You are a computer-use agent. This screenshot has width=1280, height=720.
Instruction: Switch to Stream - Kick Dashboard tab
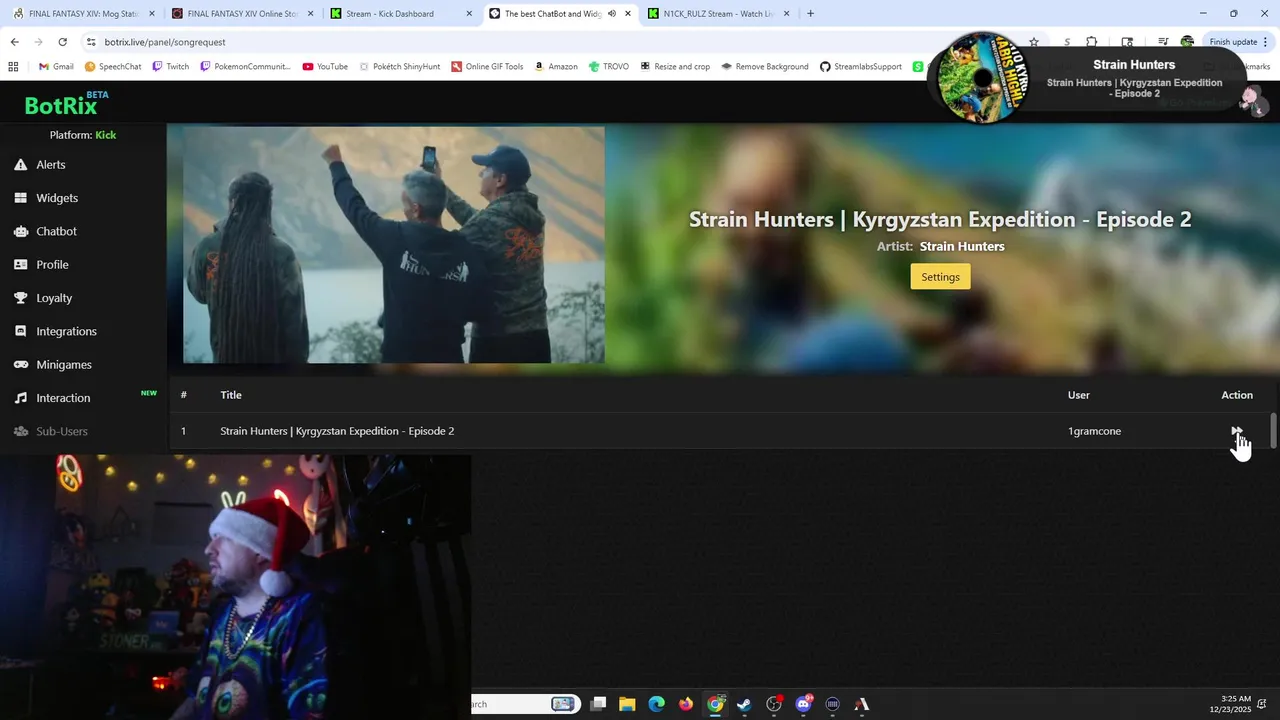pos(400,14)
